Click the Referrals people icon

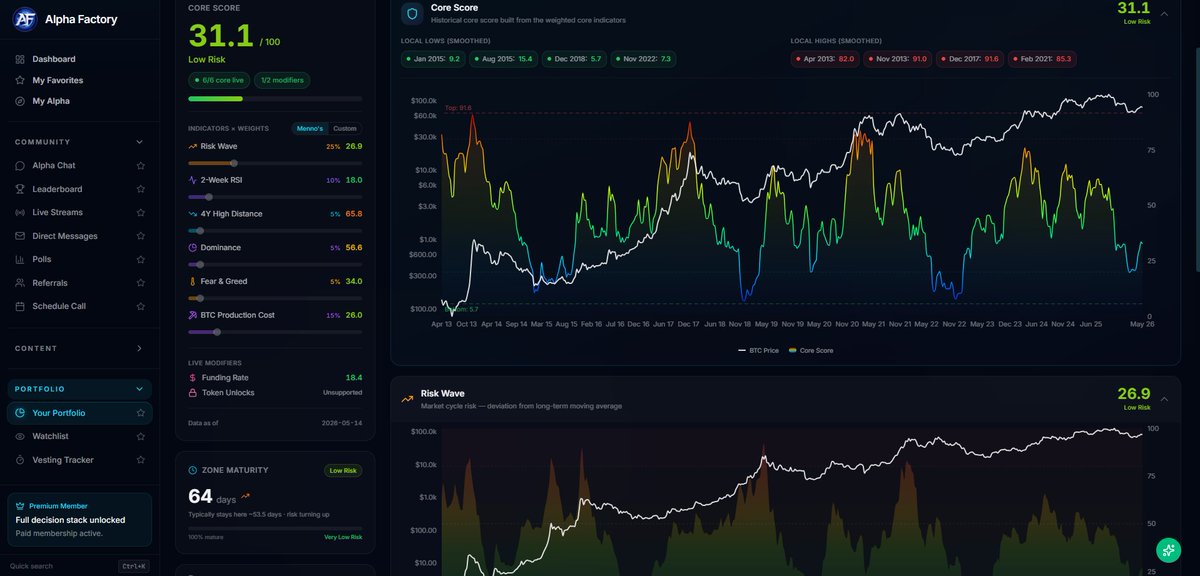point(20,283)
